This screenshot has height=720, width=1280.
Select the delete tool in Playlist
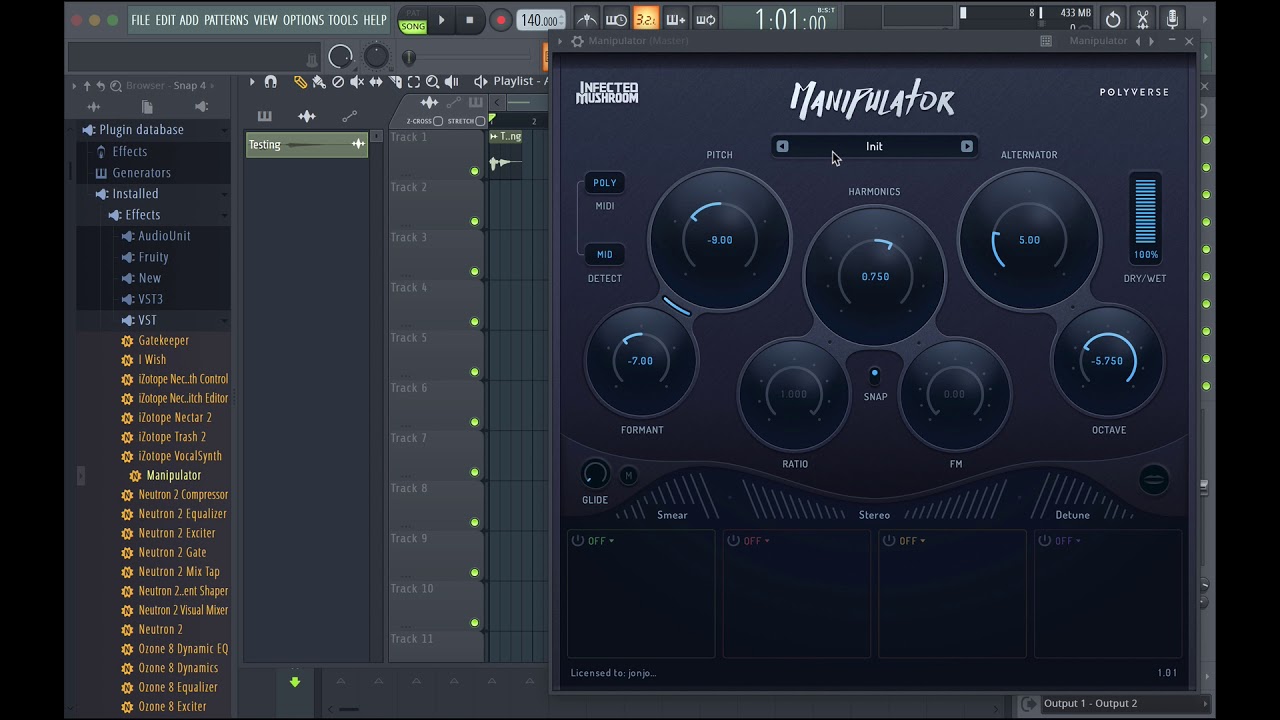(x=338, y=82)
